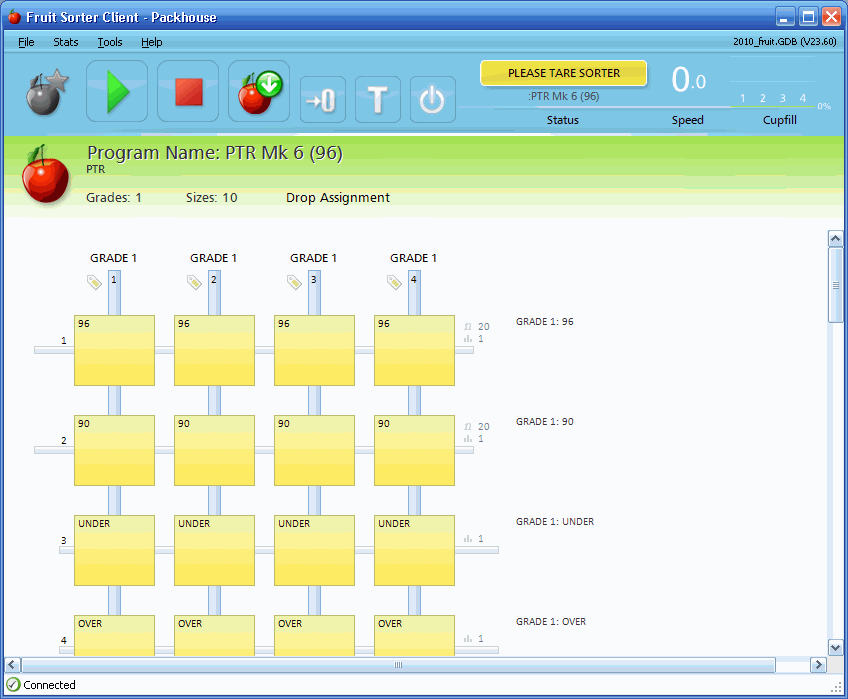Click the bar chart icon in row UNDER
The image size is (848, 699).
(468, 538)
